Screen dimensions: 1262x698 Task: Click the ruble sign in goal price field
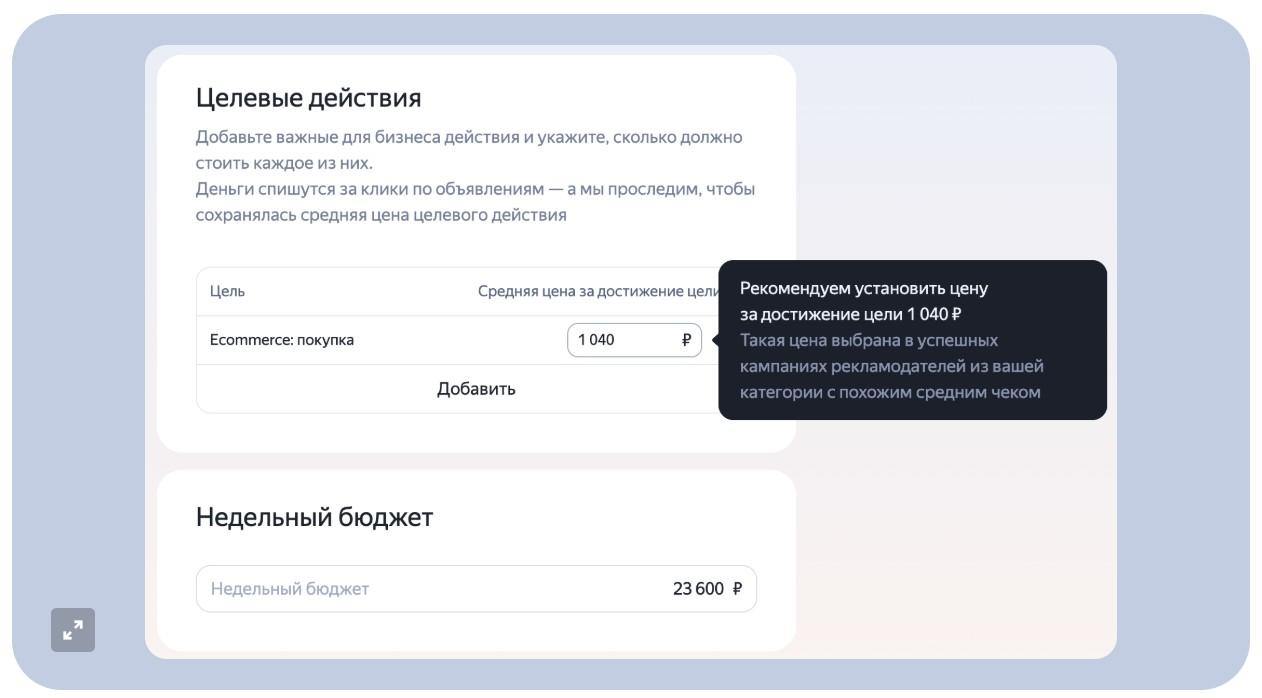(x=686, y=340)
